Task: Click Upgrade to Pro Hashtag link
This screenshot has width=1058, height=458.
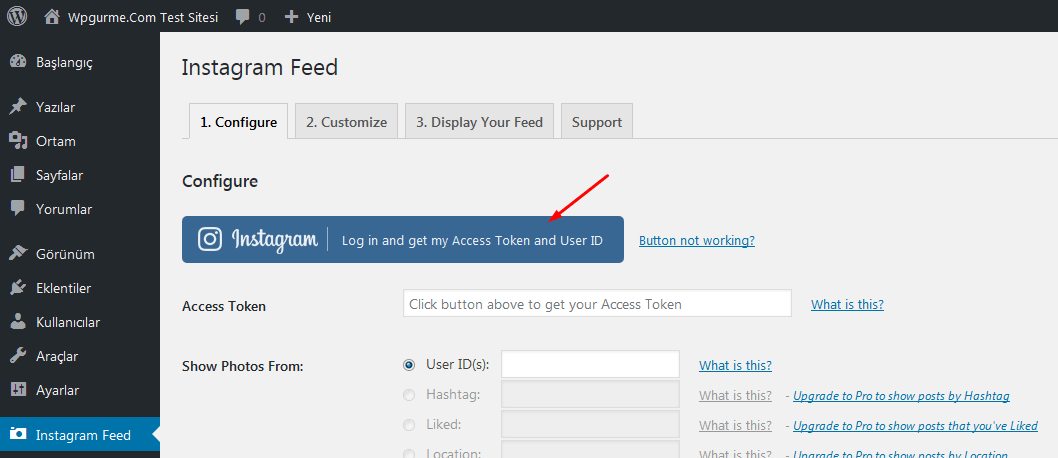Action: [901, 396]
